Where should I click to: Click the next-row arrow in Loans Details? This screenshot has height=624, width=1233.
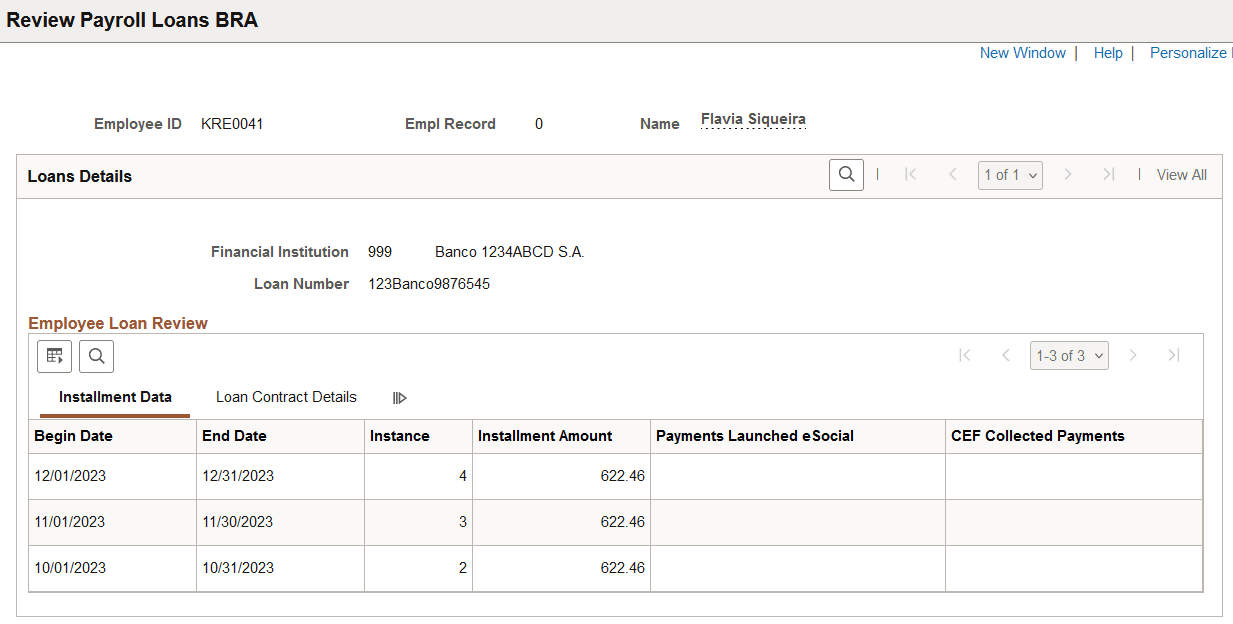click(x=1068, y=174)
